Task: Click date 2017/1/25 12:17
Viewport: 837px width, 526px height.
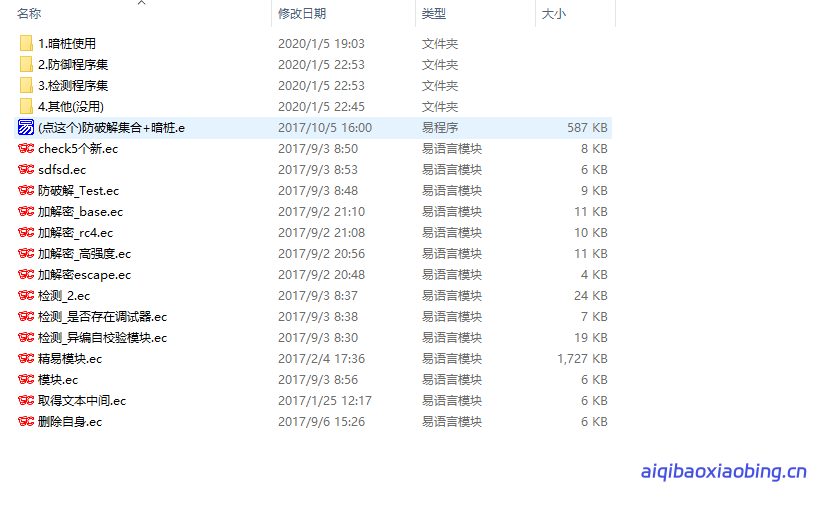Action: [x=325, y=401]
